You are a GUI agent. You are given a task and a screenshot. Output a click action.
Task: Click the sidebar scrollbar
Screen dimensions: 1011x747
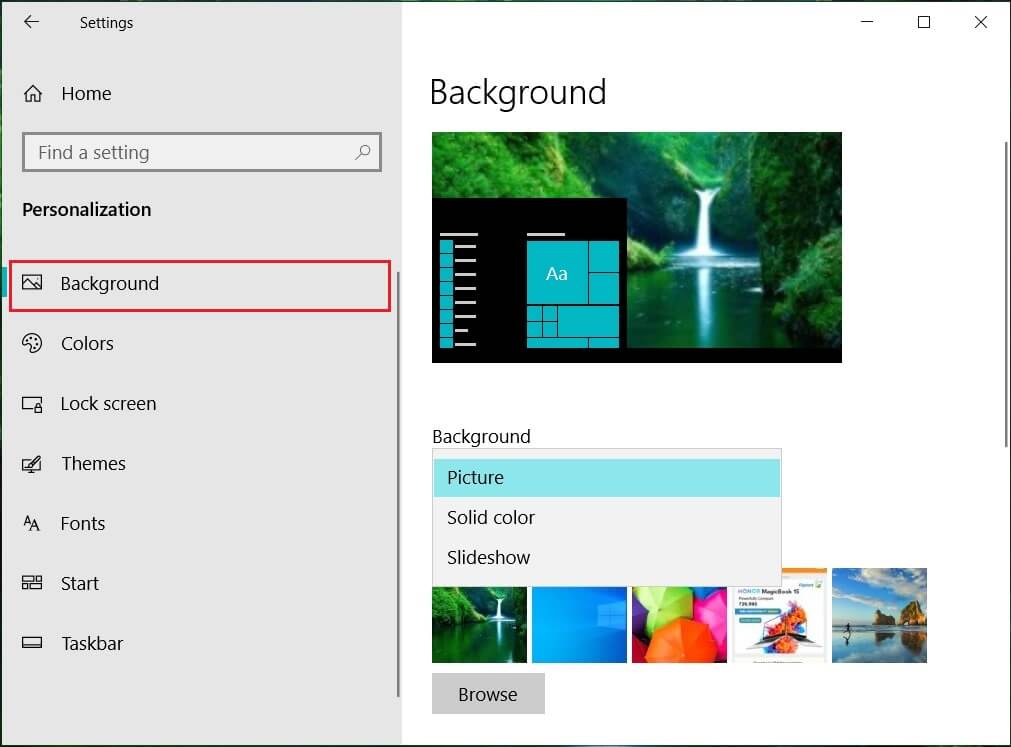(398, 483)
